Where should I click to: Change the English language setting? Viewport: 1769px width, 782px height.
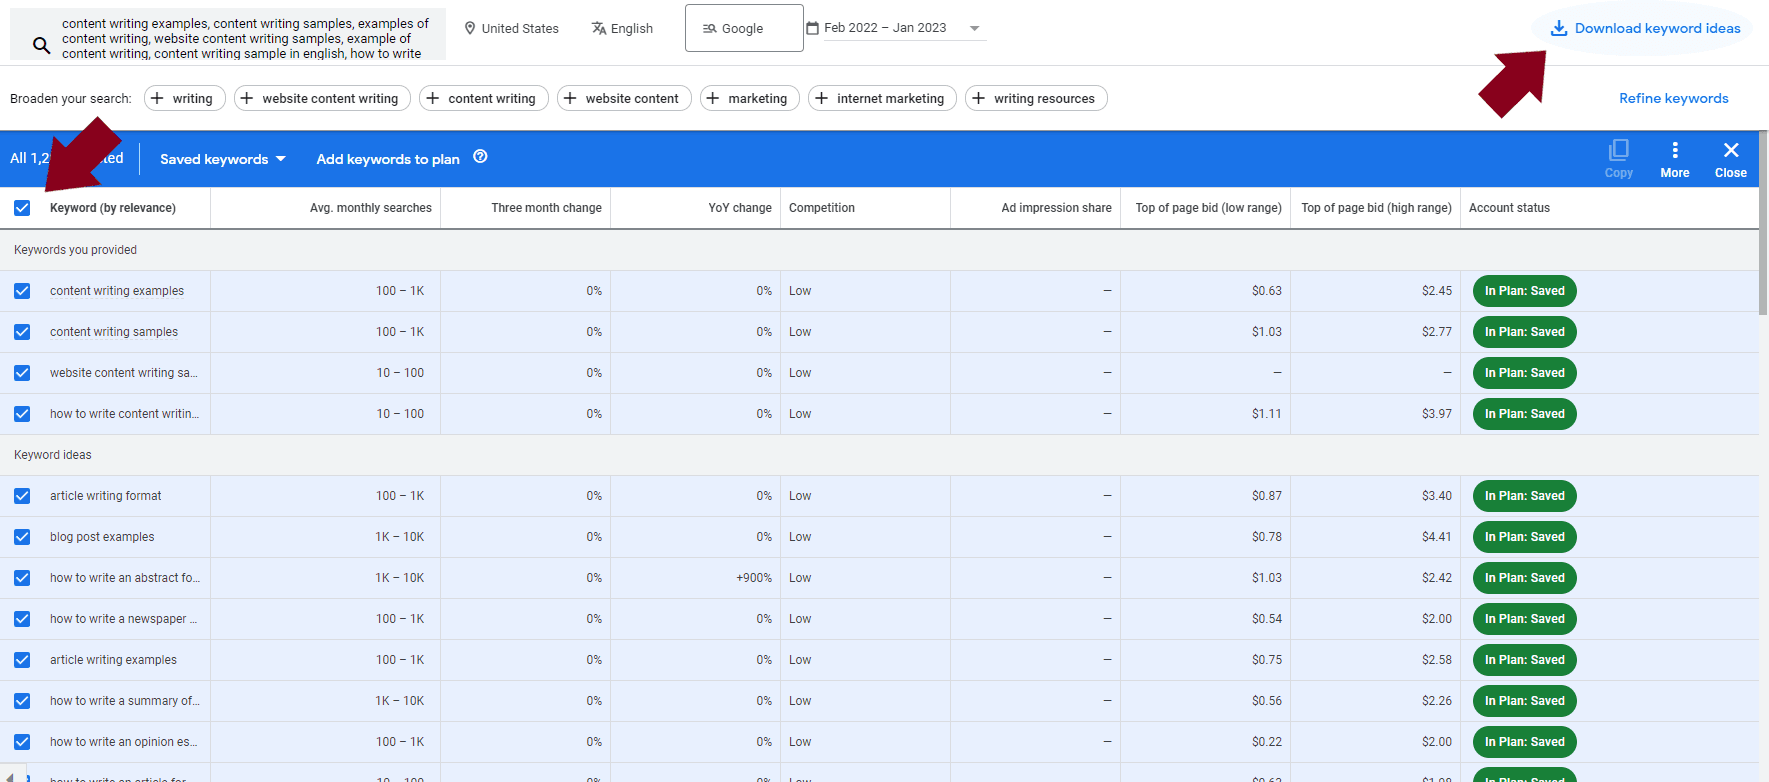pyautogui.click(x=622, y=28)
